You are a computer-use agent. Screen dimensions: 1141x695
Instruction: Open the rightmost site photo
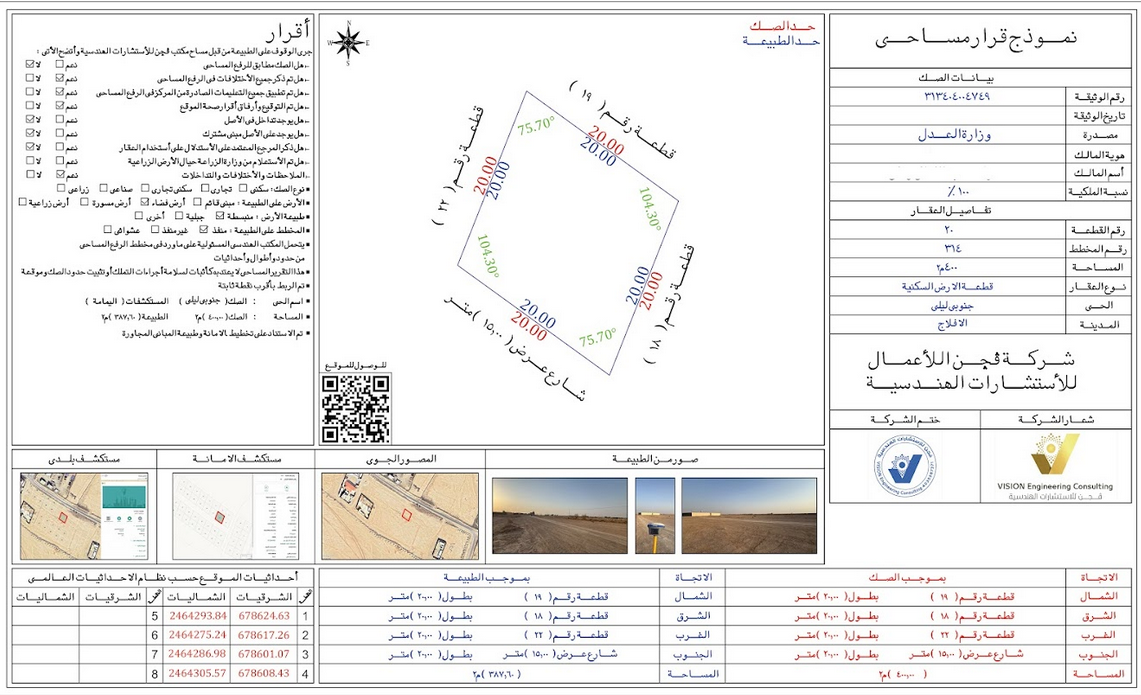(749, 515)
